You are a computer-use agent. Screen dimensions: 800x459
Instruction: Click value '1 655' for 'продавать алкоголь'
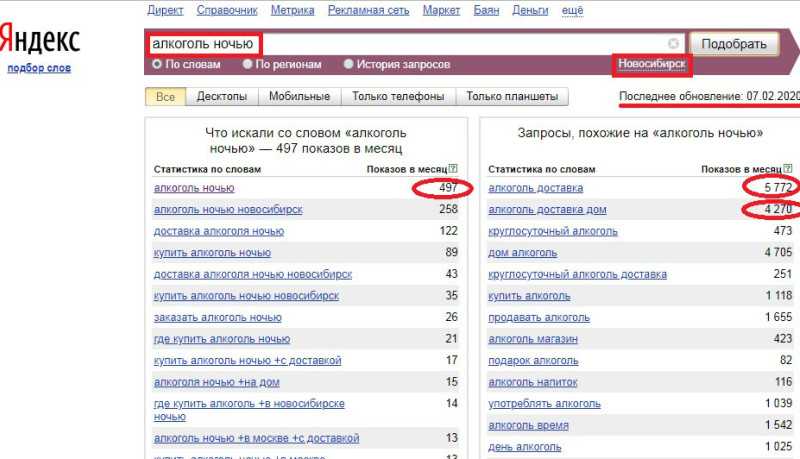(778, 317)
